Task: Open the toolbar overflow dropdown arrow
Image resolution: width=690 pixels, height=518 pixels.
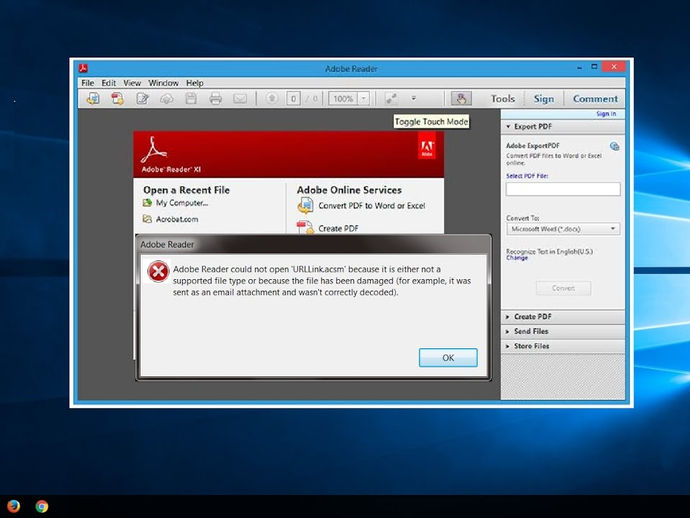Action: (414, 98)
